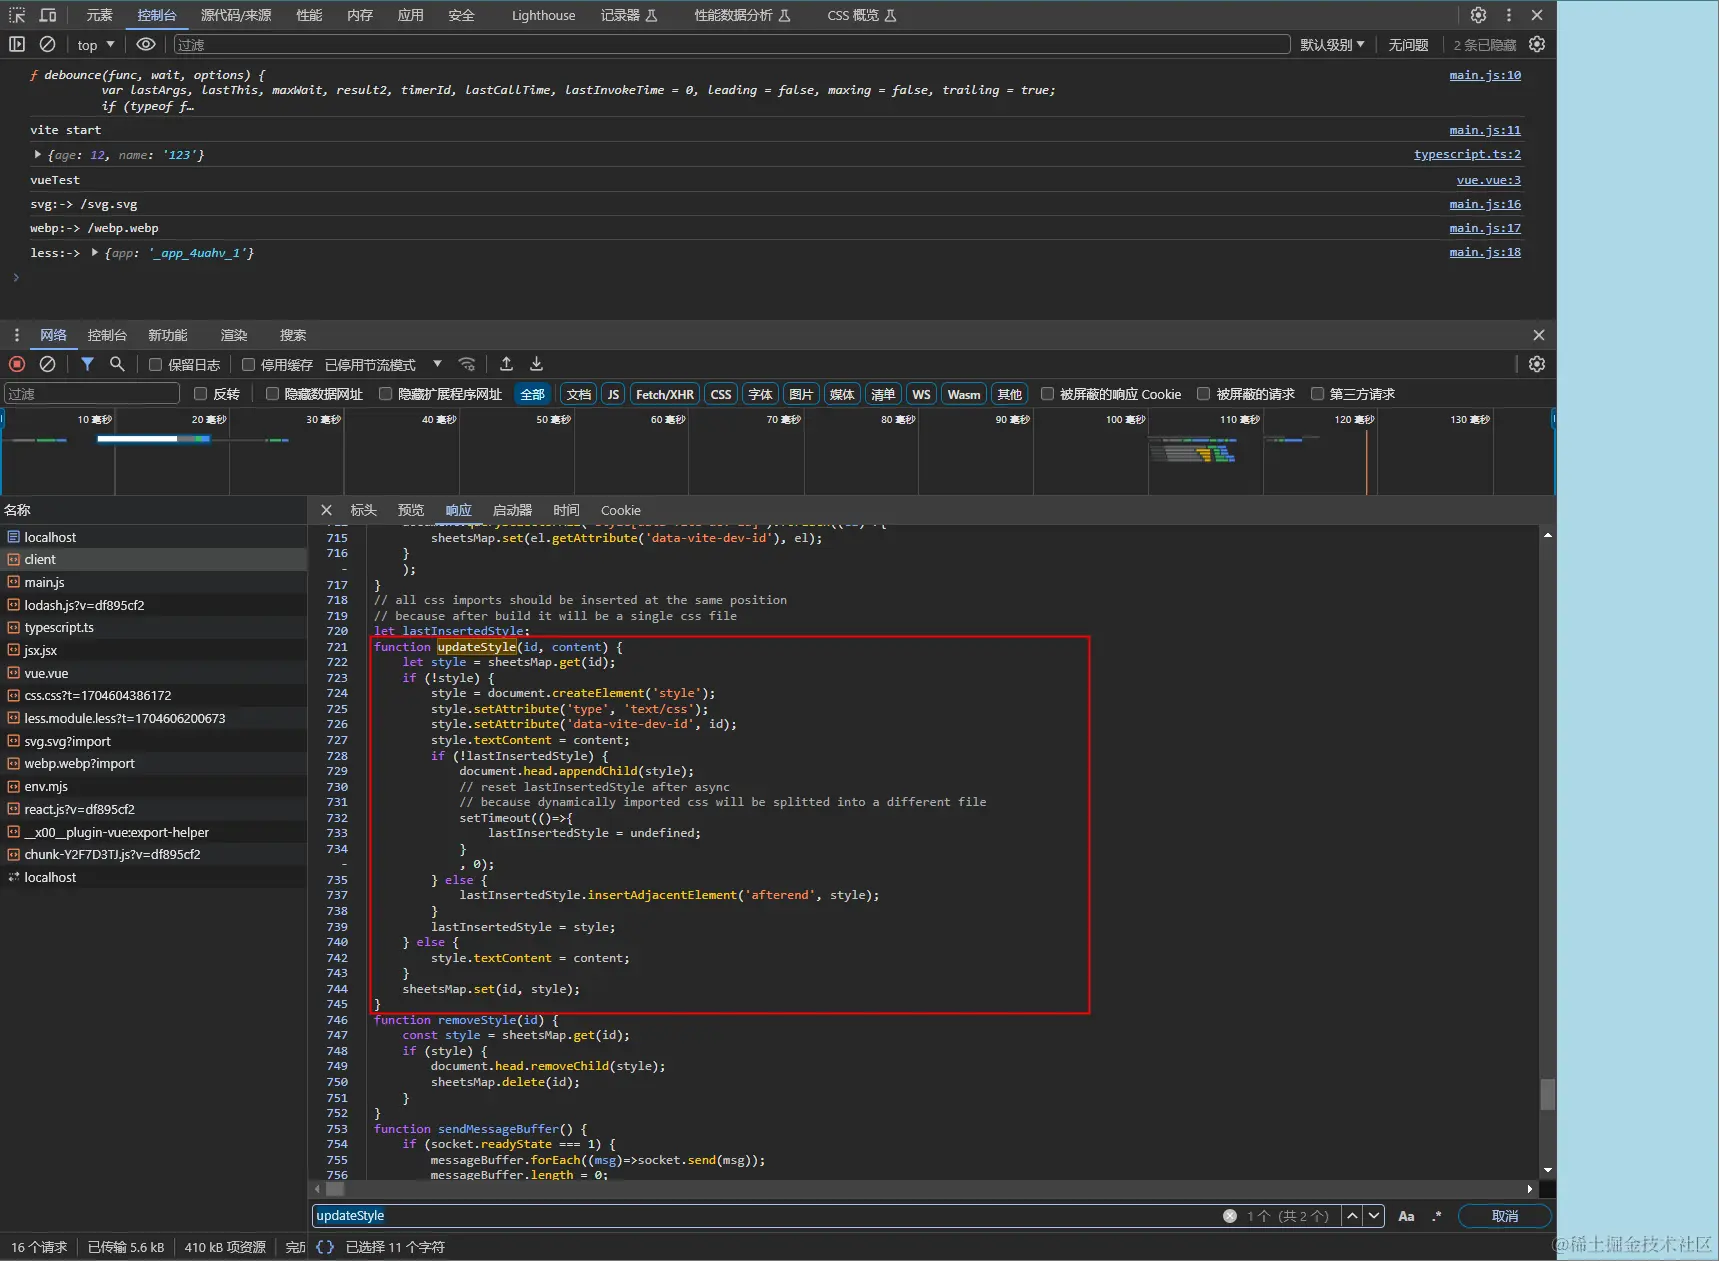This screenshot has height=1261, width=1719.
Task: Open the 标头 tab of the request
Action: point(363,510)
